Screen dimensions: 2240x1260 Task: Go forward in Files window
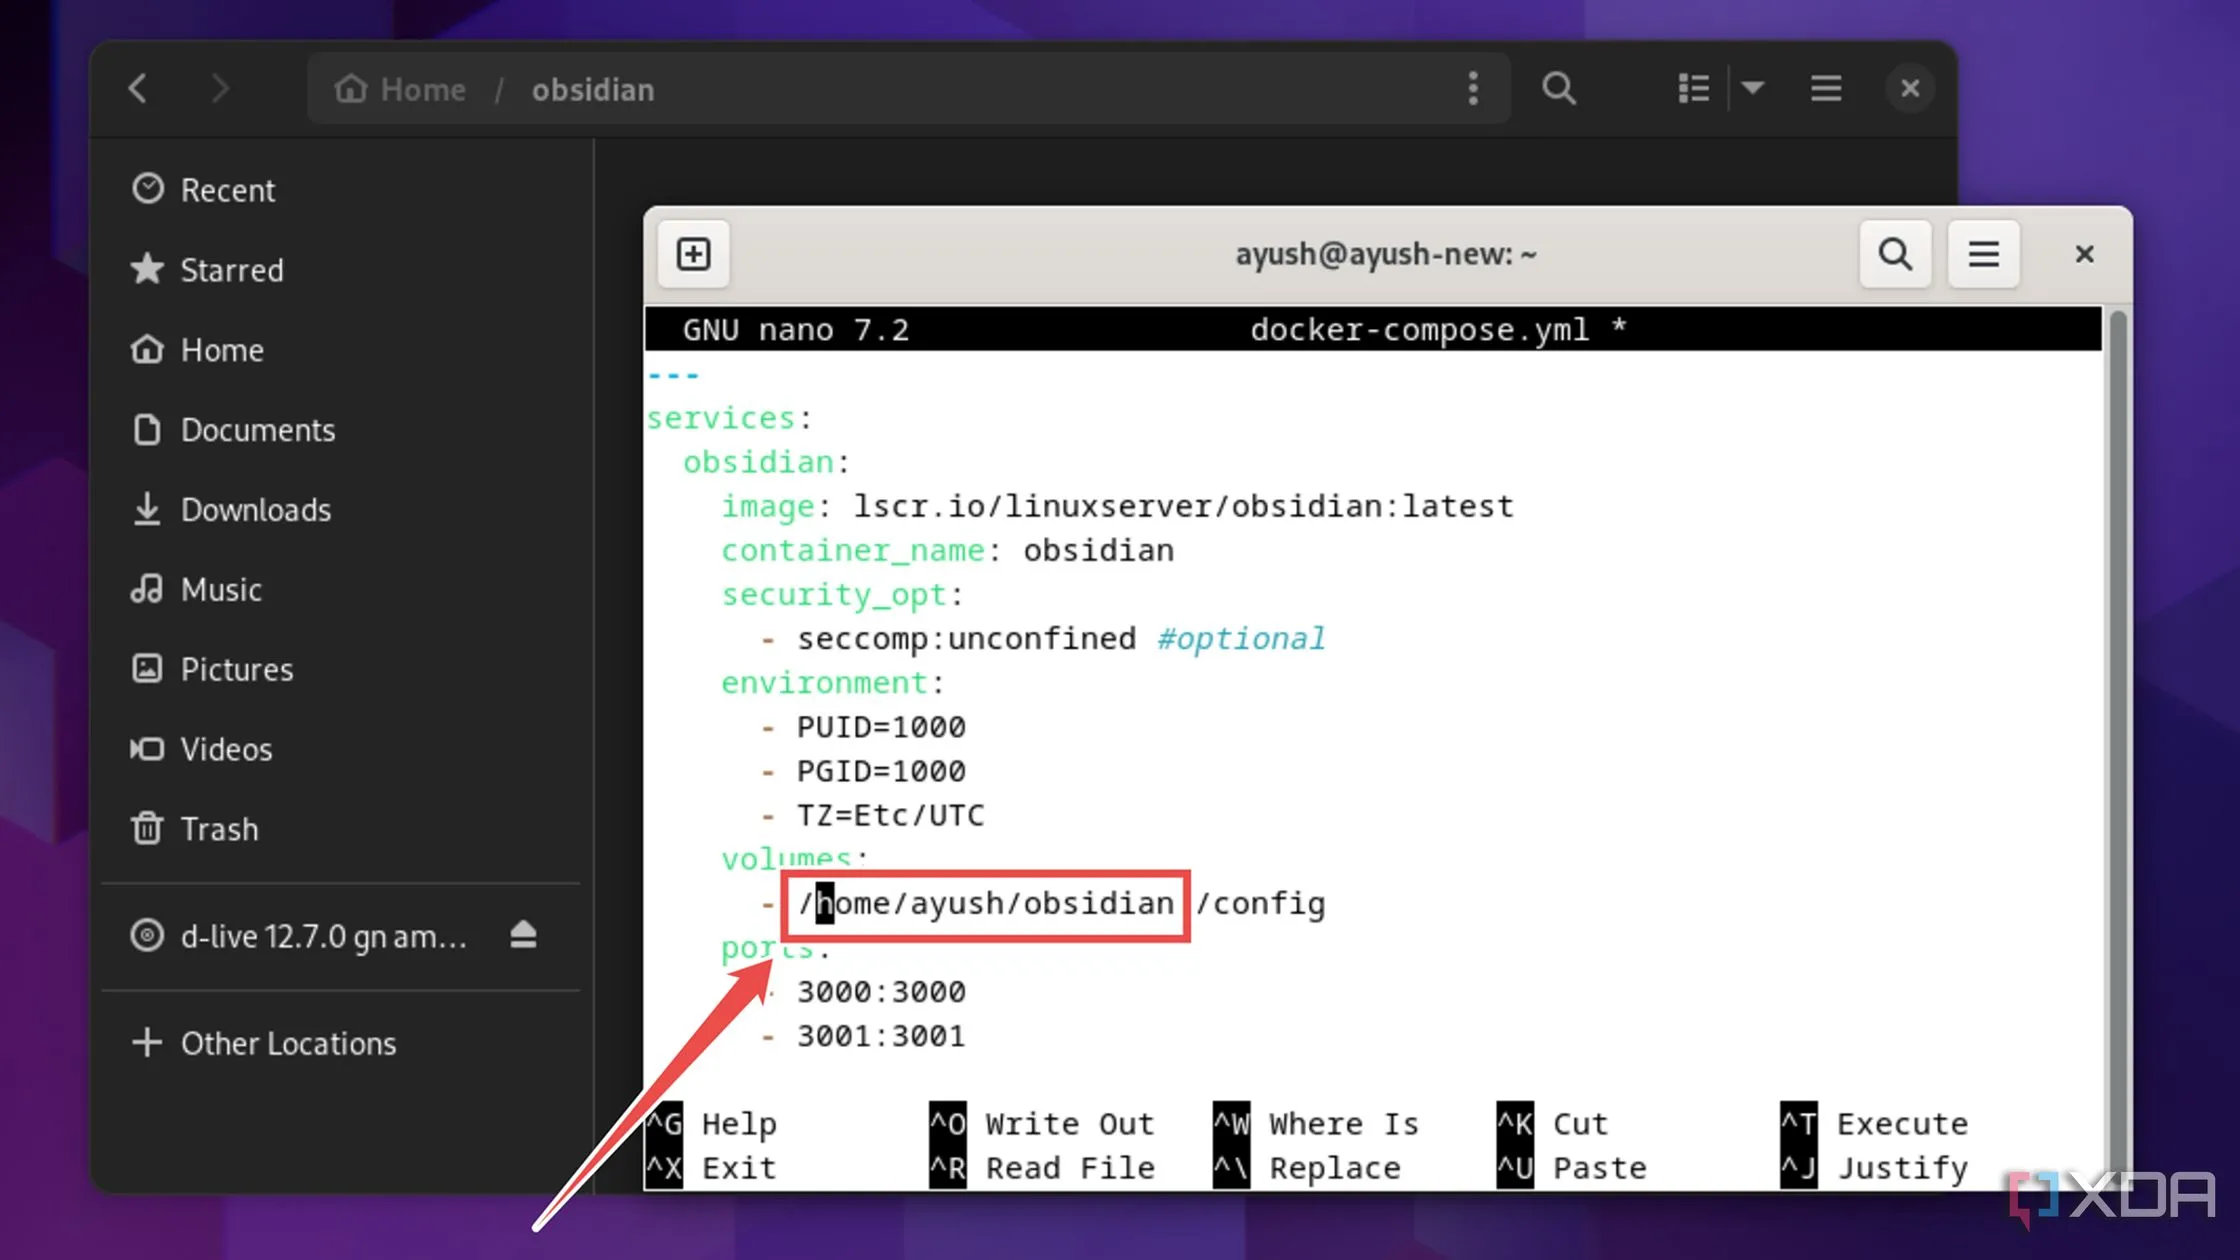[x=220, y=89]
